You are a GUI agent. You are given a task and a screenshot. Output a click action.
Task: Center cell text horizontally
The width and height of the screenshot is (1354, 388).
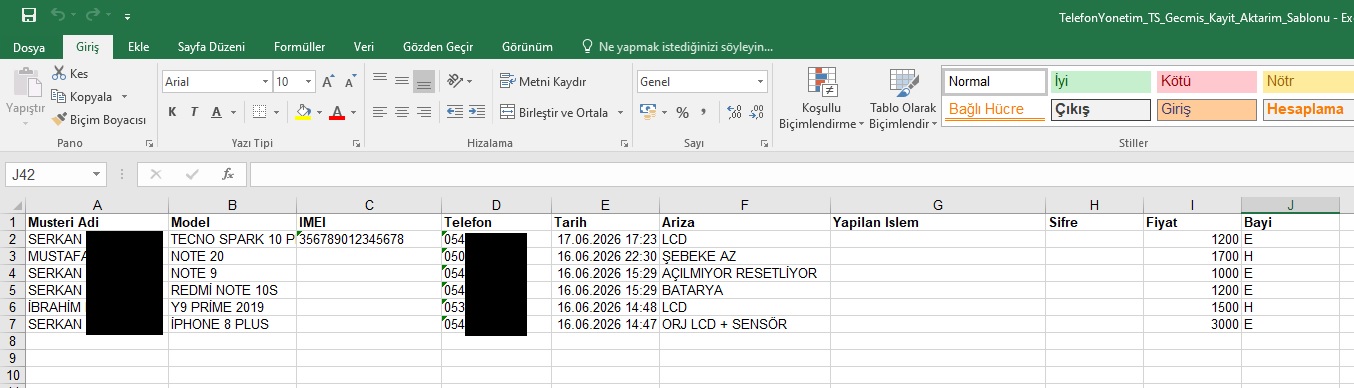402,112
